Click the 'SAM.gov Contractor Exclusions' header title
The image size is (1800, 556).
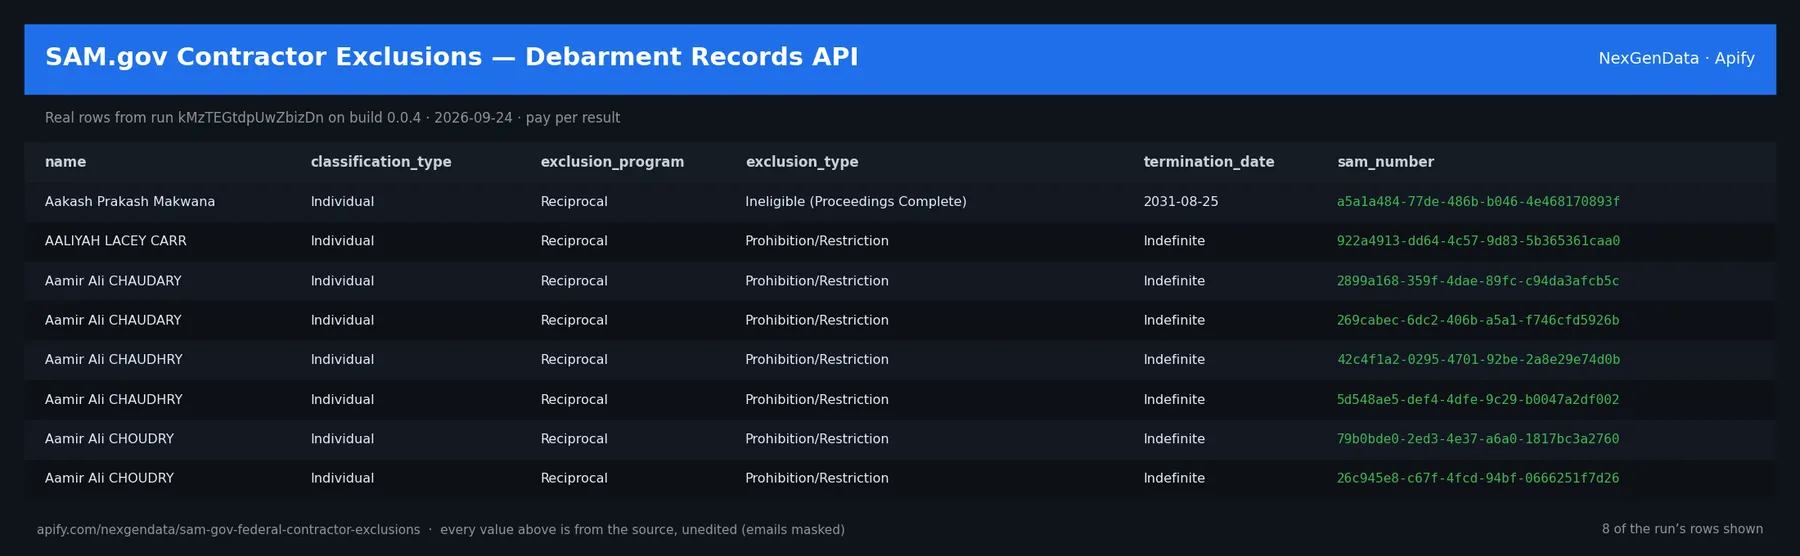point(451,57)
